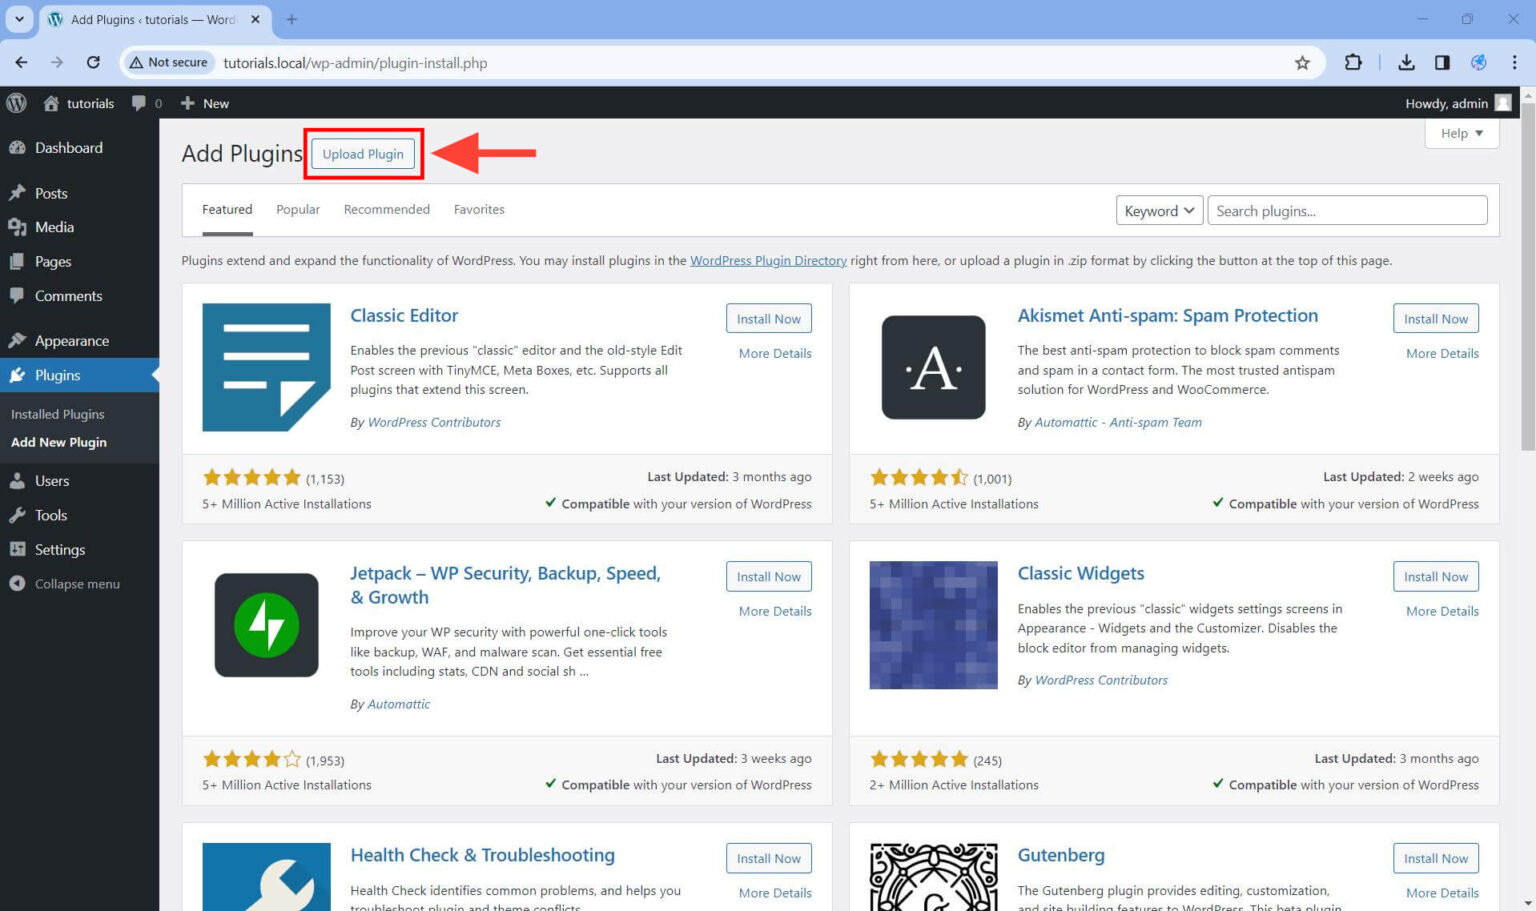Click the Upload Plugin button
This screenshot has width=1536, height=911.
point(363,153)
